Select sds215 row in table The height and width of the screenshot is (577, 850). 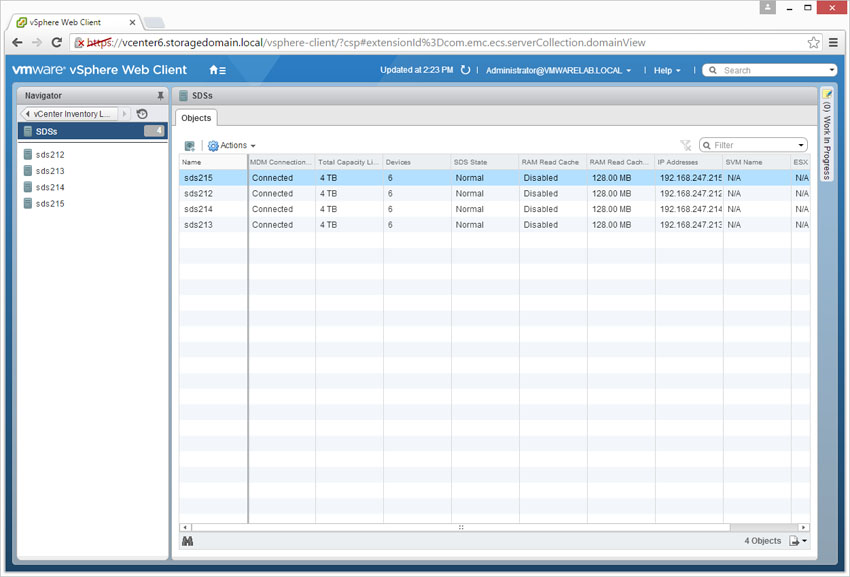(x=494, y=178)
